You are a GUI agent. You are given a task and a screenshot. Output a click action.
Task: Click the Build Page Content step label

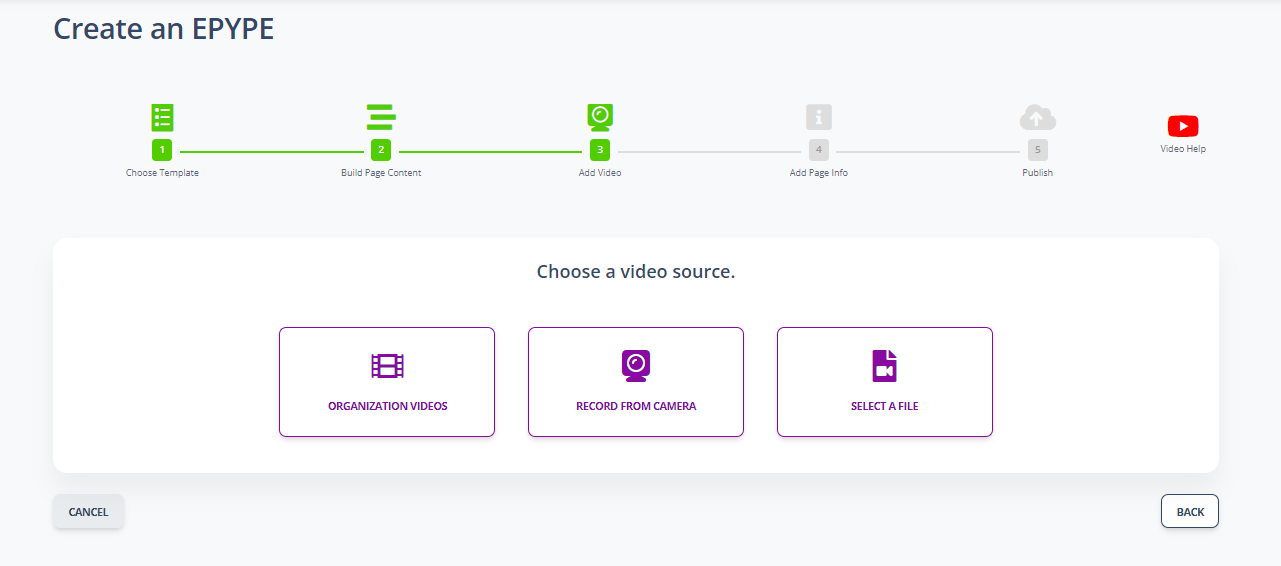tap(381, 173)
